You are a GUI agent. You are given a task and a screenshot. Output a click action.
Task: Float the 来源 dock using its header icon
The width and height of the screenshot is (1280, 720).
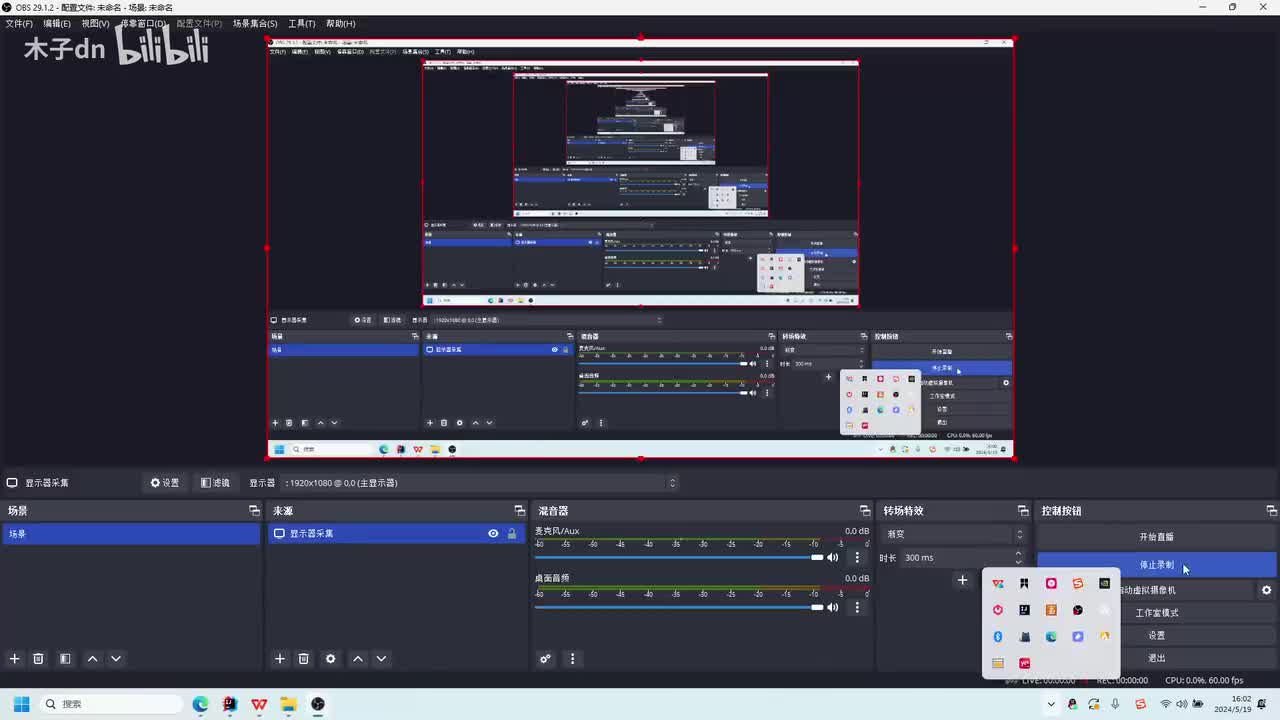tap(519, 511)
